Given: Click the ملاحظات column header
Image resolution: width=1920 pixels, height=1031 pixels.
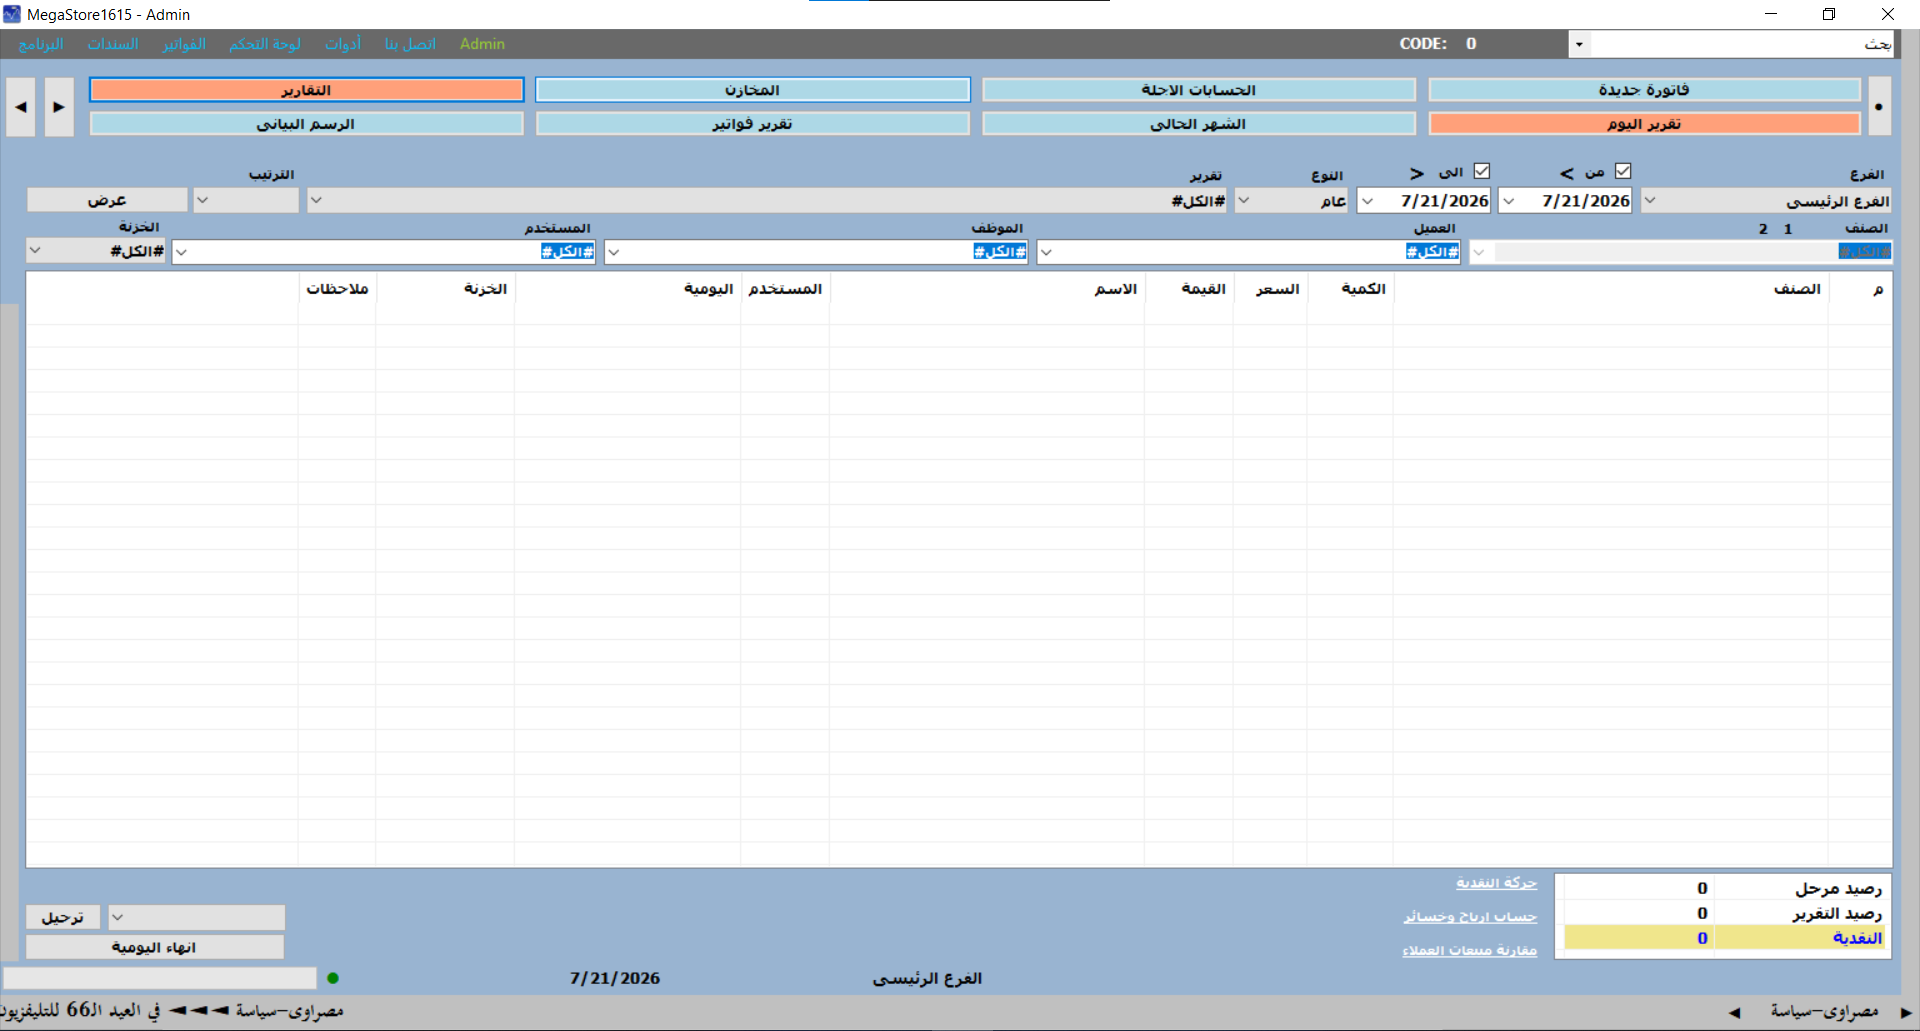Looking at the screenshot, I should click(337, 289).
